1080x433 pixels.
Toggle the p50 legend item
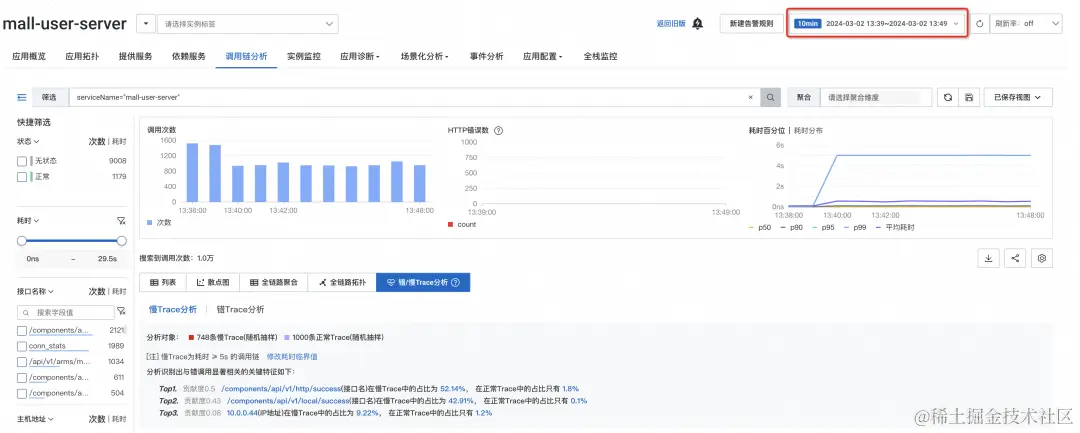coord(762,227)
